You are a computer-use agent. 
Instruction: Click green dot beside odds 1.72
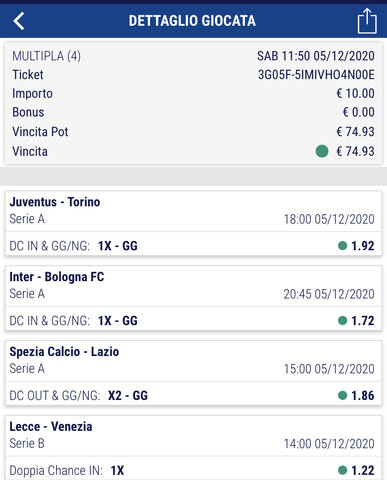point(342,321)
